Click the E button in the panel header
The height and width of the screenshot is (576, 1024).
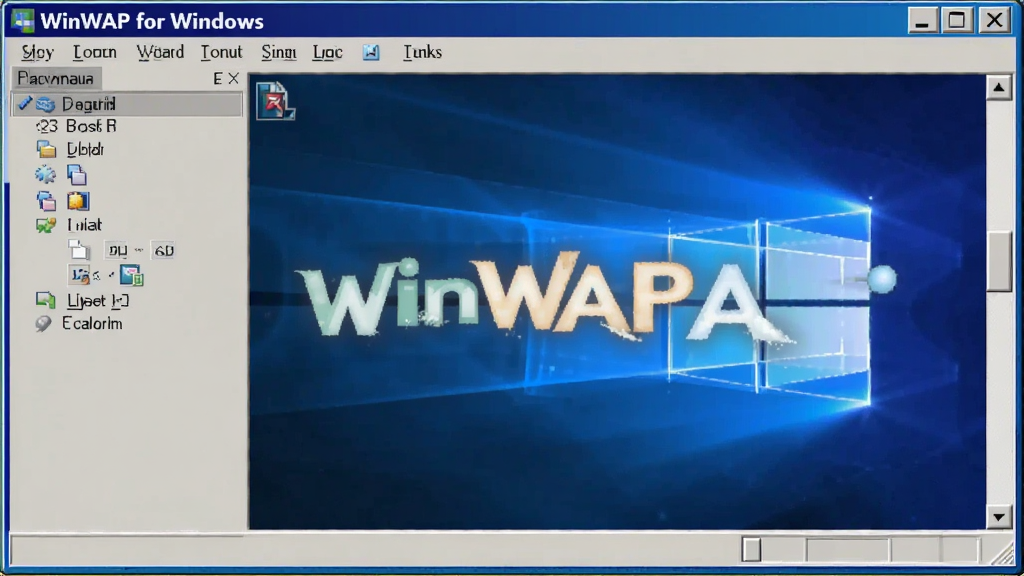pos(217,78)
